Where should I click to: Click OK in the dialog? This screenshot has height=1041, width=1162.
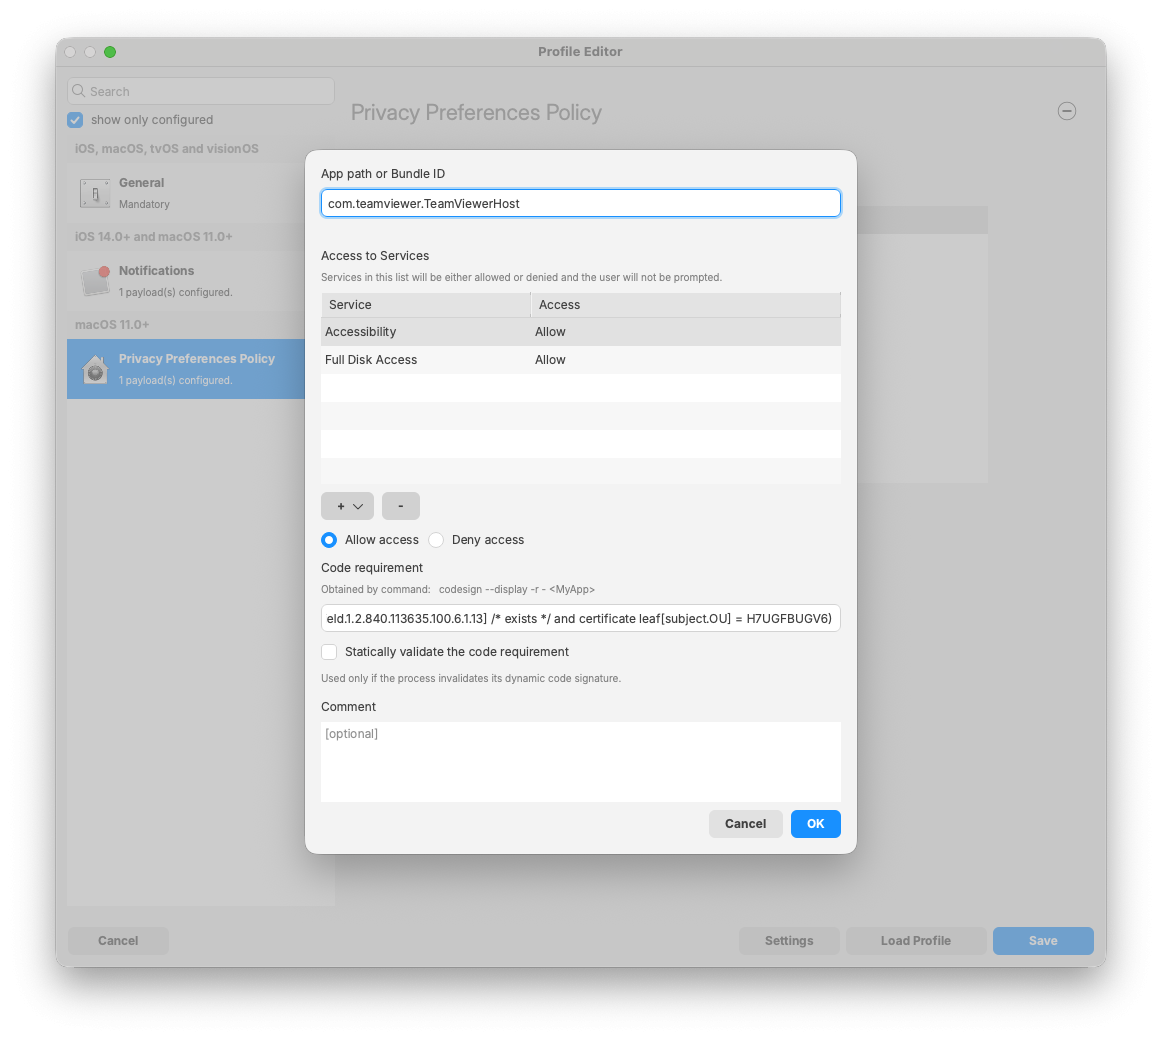coord(815,824)
